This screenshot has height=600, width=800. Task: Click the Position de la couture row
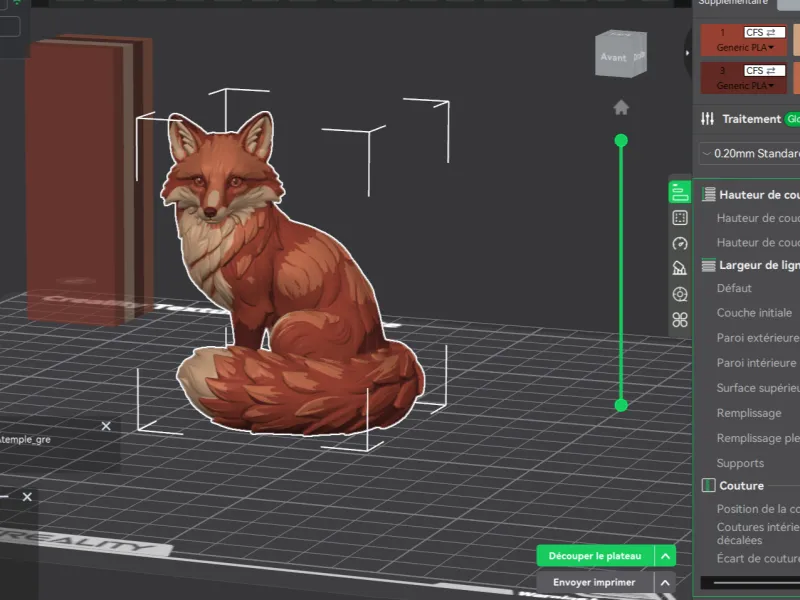tap(758, 509)
